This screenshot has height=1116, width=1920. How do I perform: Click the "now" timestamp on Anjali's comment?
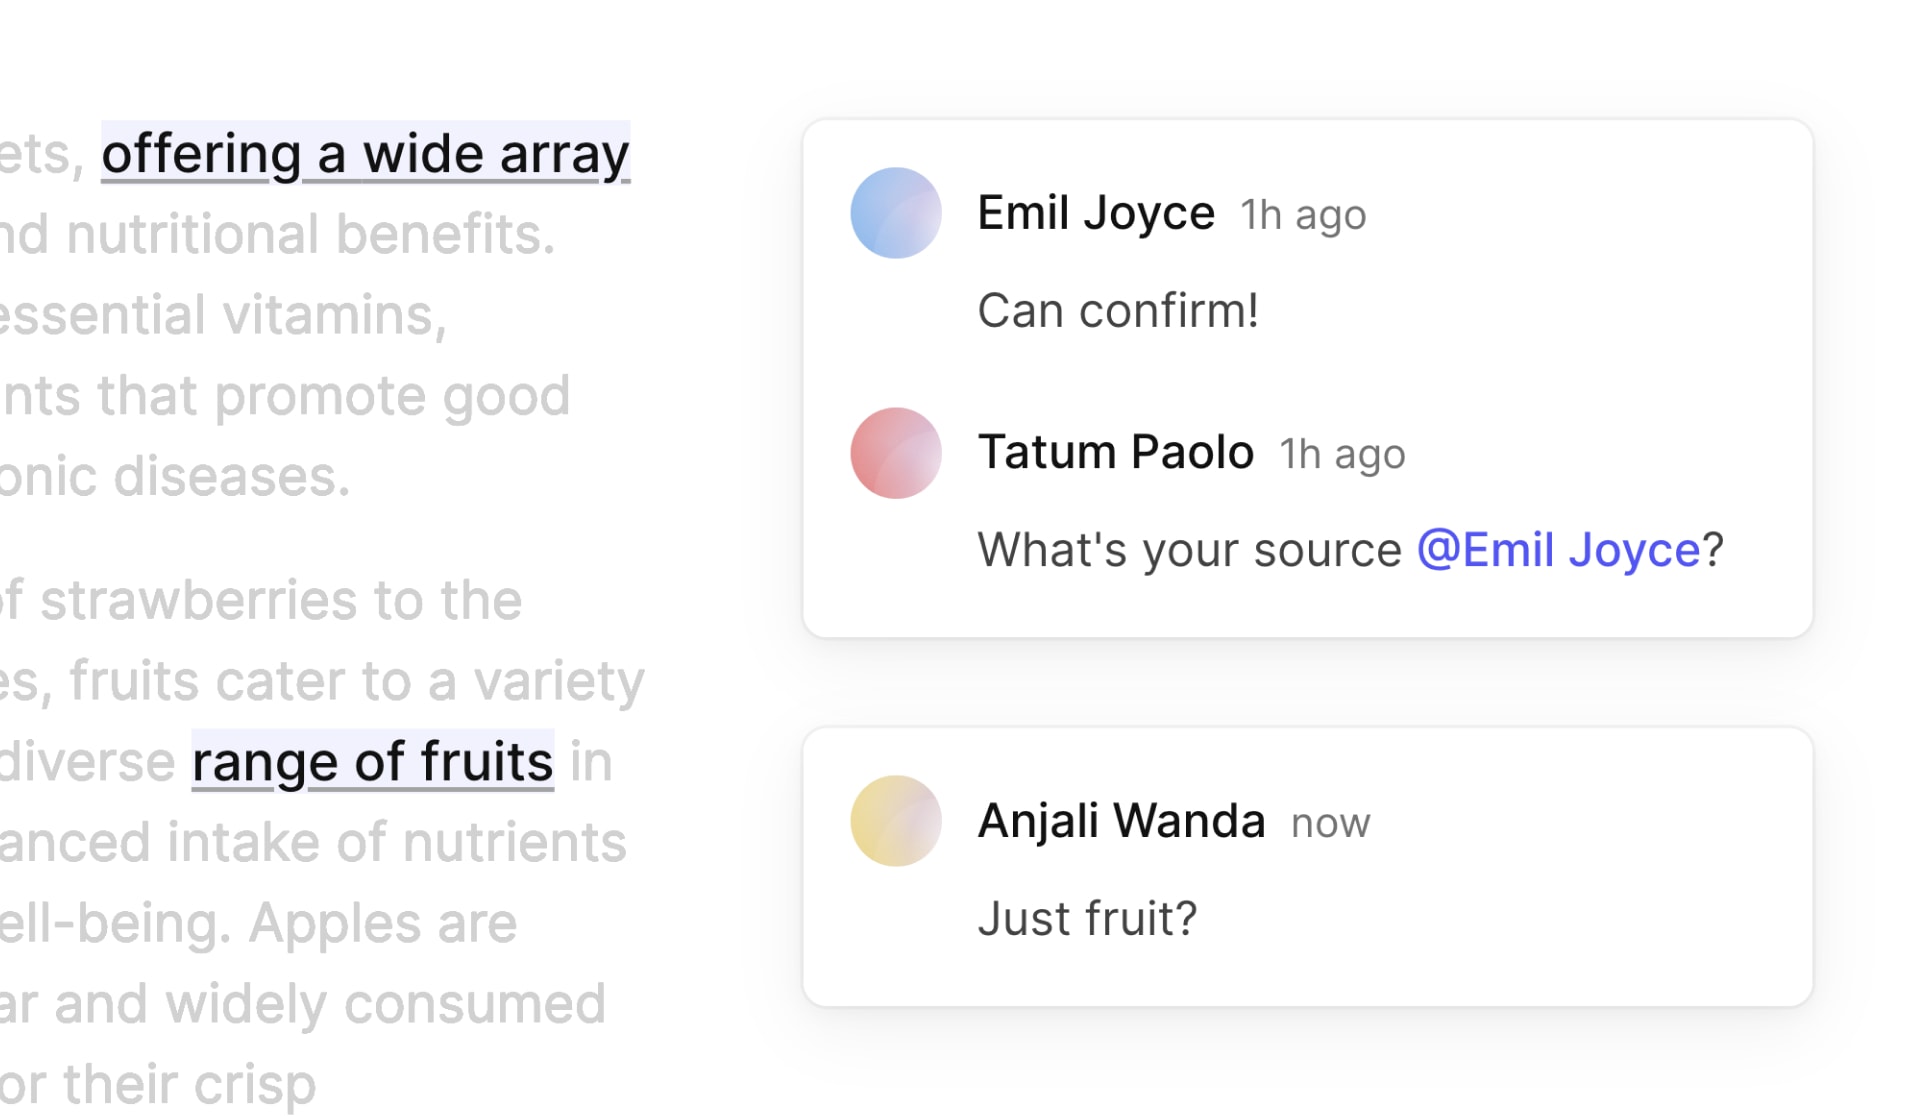click(1330, 823)
